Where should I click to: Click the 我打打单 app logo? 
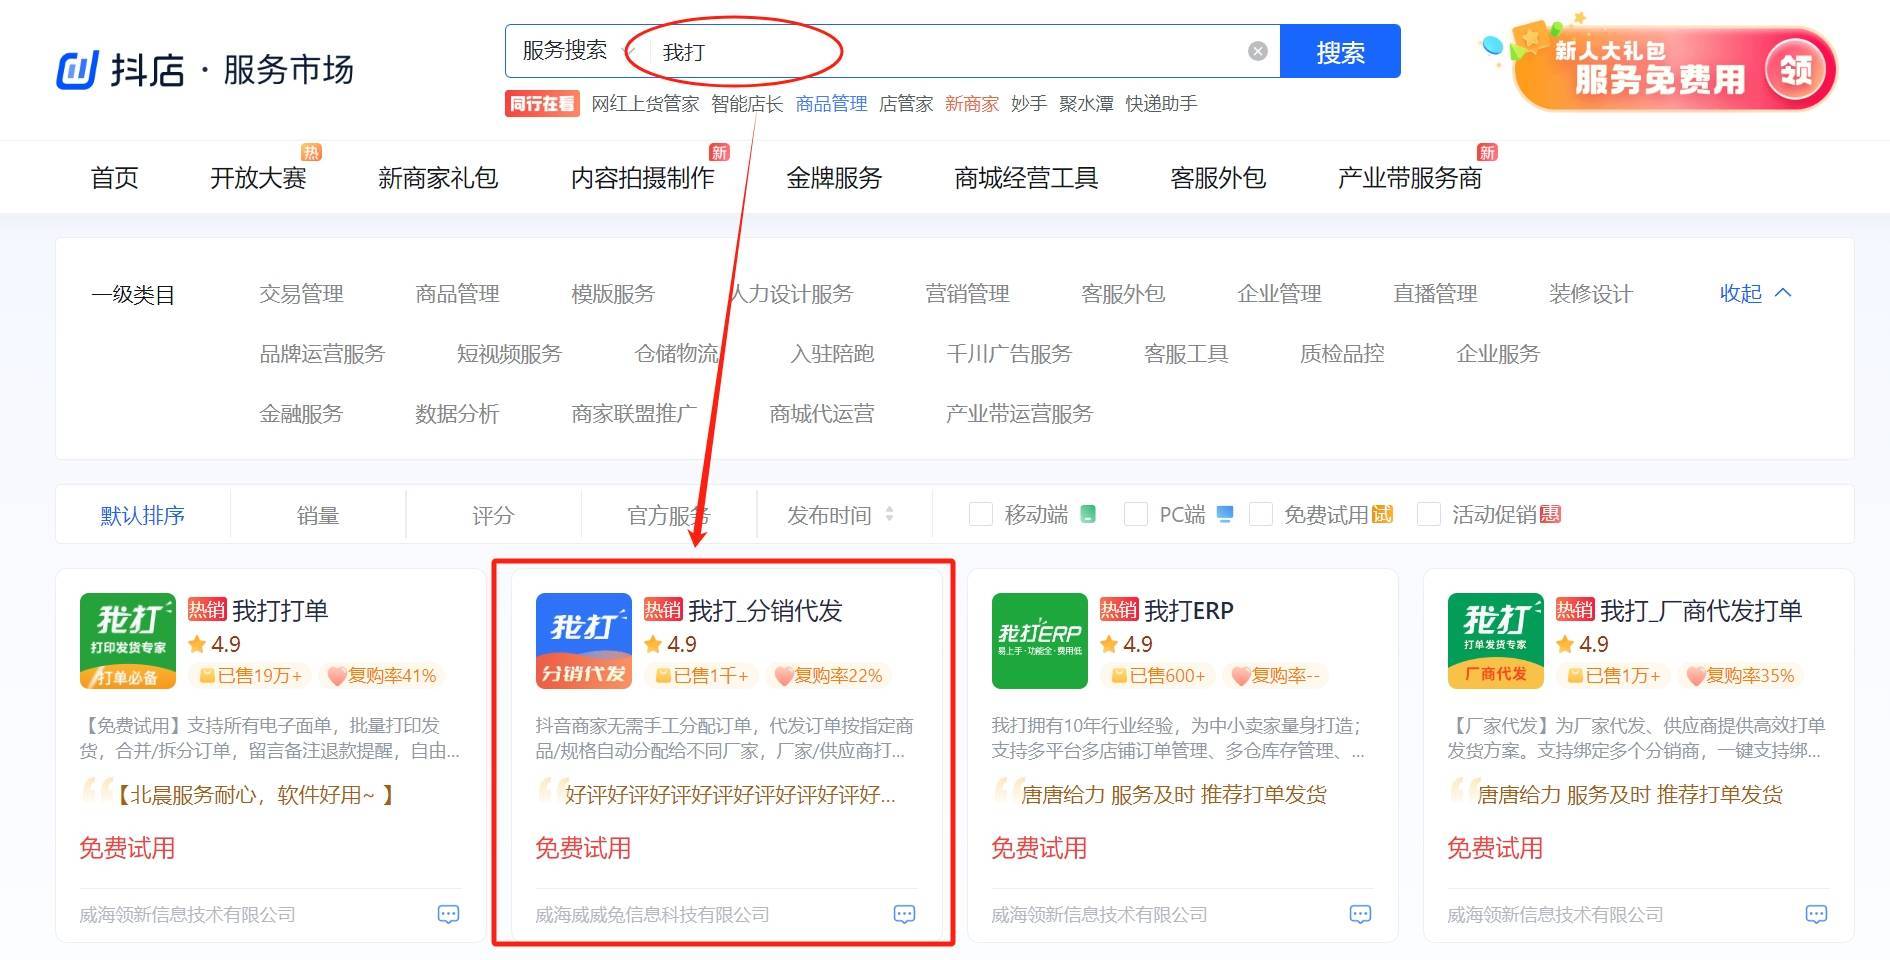tap(128, 641)
